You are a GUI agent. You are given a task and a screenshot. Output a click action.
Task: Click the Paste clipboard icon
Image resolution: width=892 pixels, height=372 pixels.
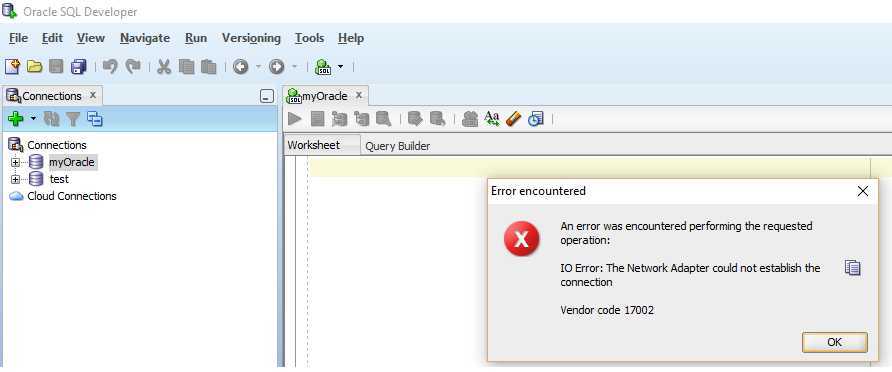209,67
